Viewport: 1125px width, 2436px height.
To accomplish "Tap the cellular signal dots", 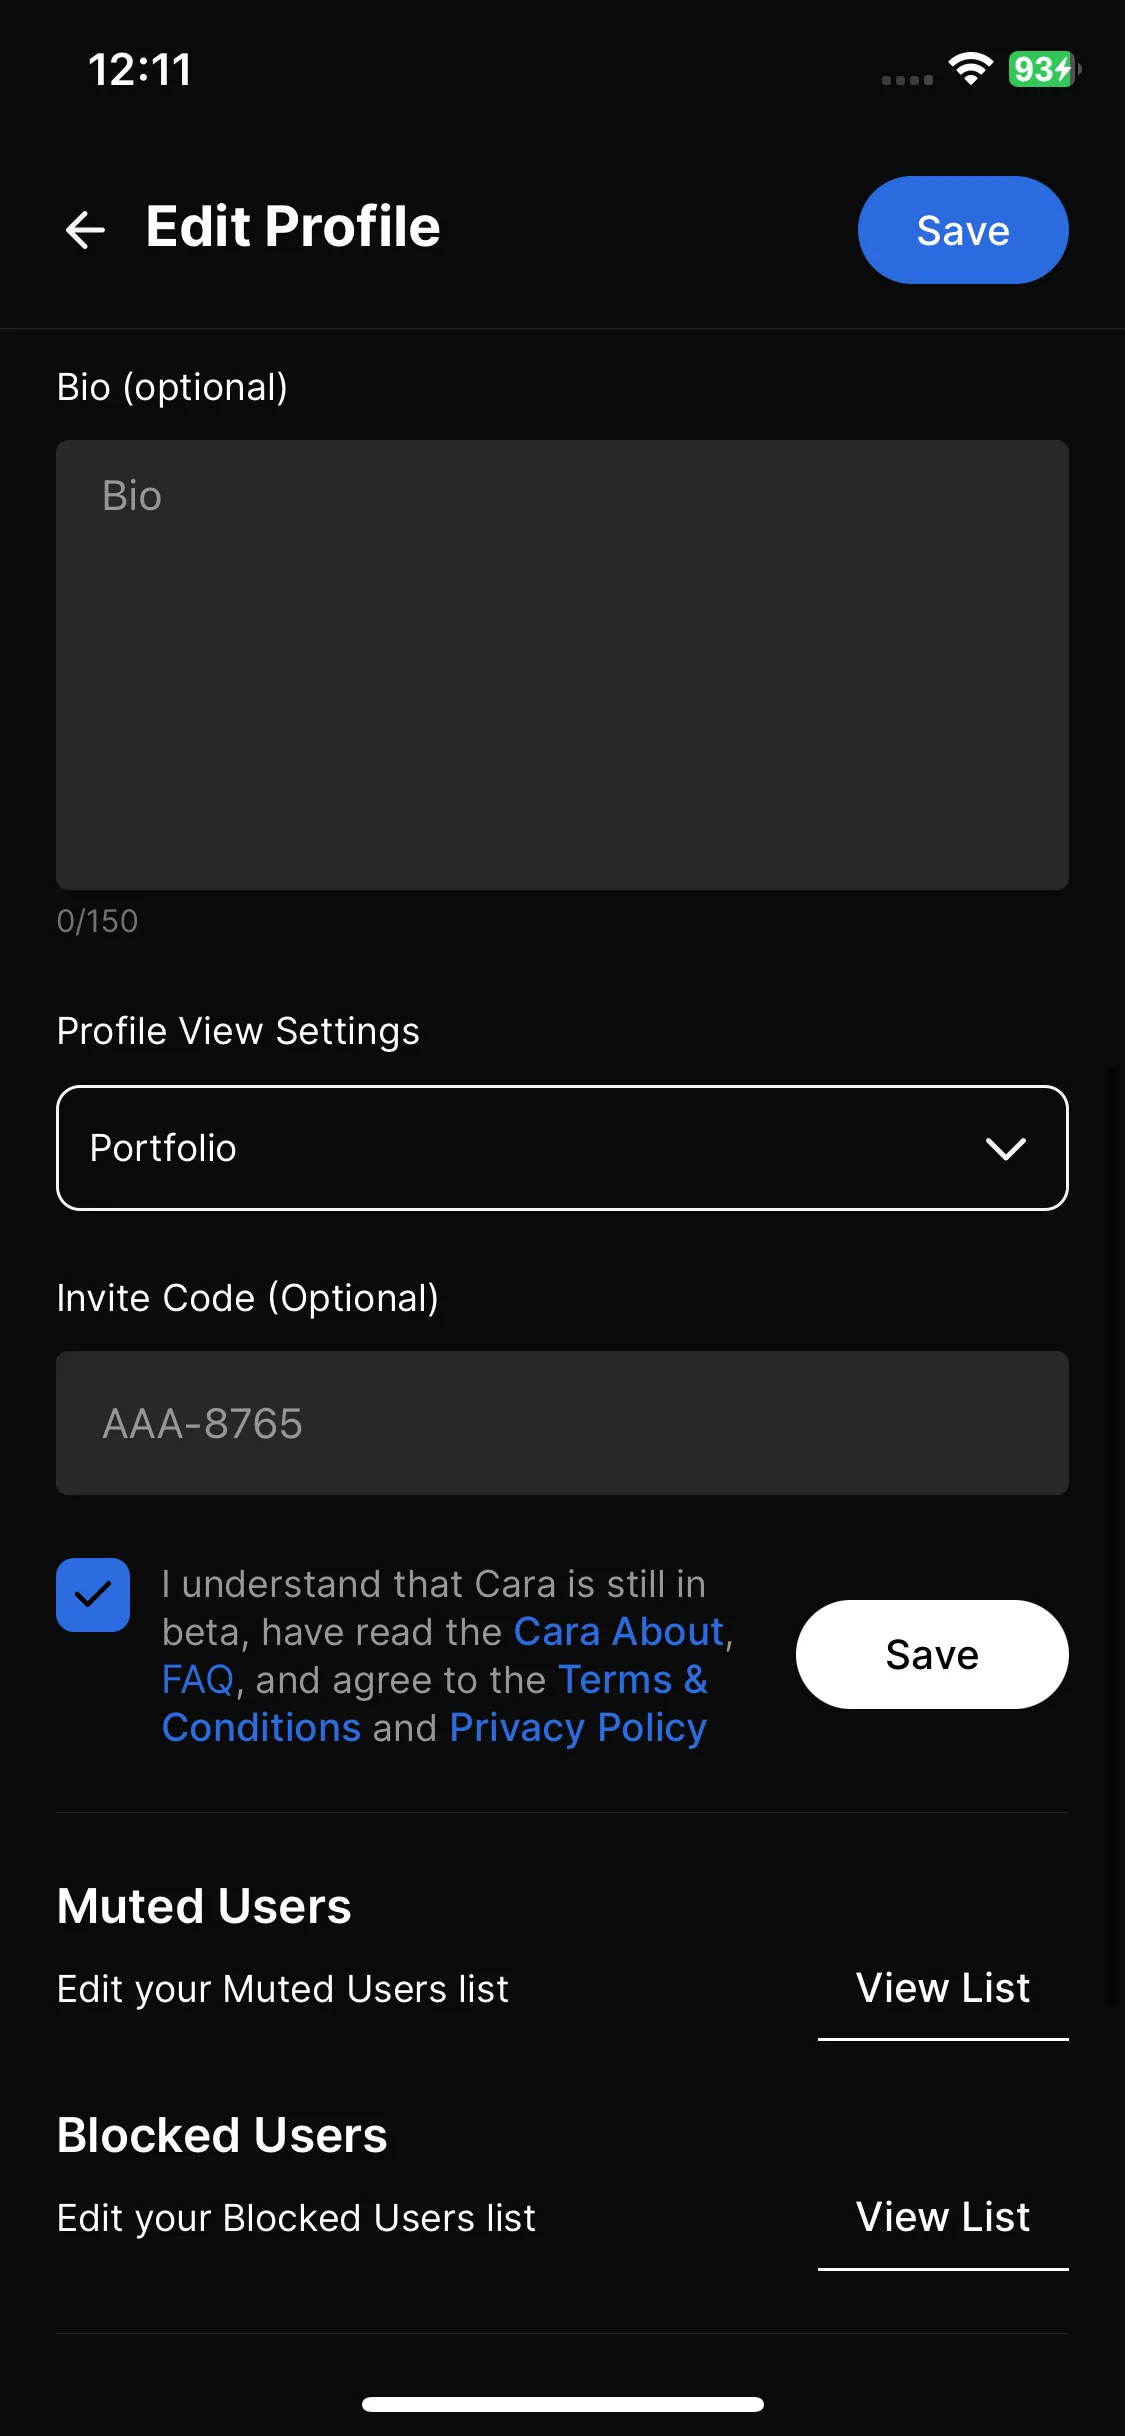I will [907, 80].
